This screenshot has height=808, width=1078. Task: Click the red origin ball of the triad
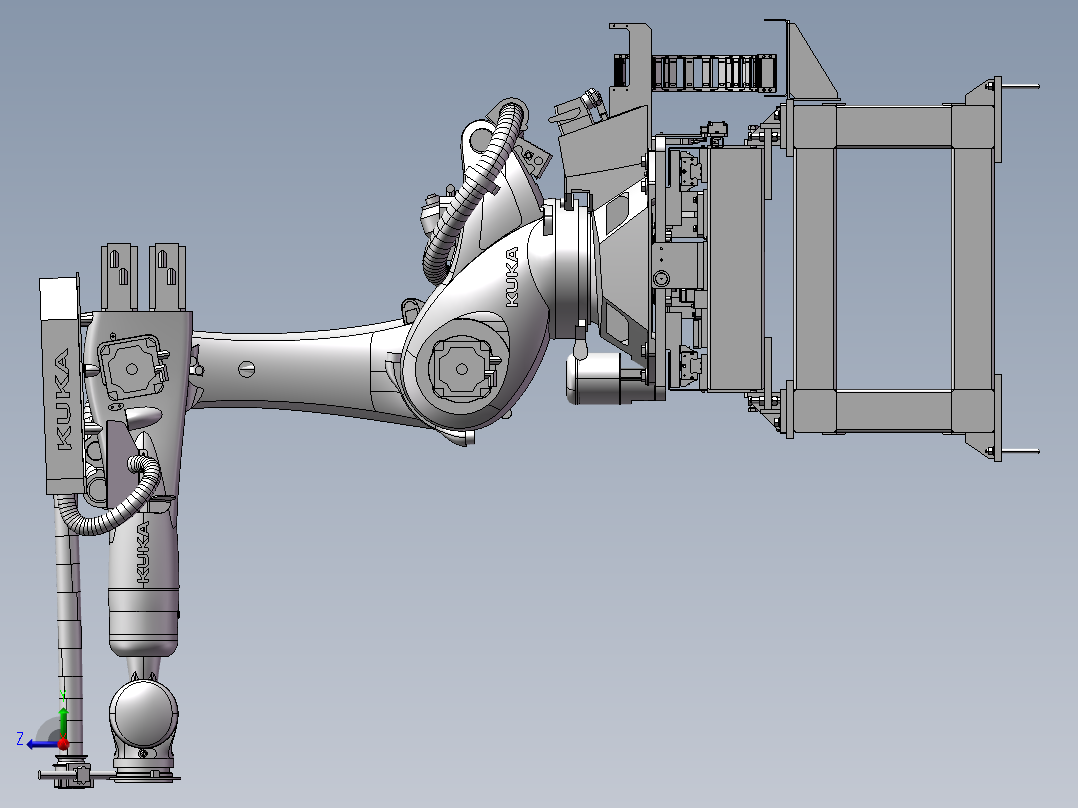point(63,743)
